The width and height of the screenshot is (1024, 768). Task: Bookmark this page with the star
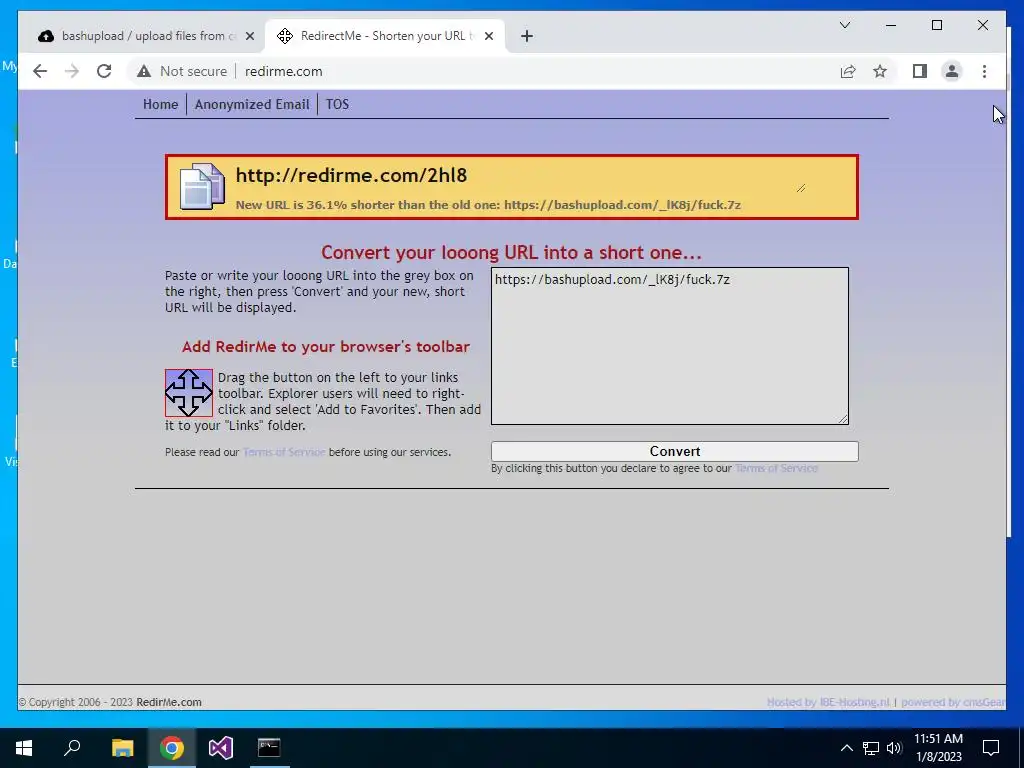[880, 71]
